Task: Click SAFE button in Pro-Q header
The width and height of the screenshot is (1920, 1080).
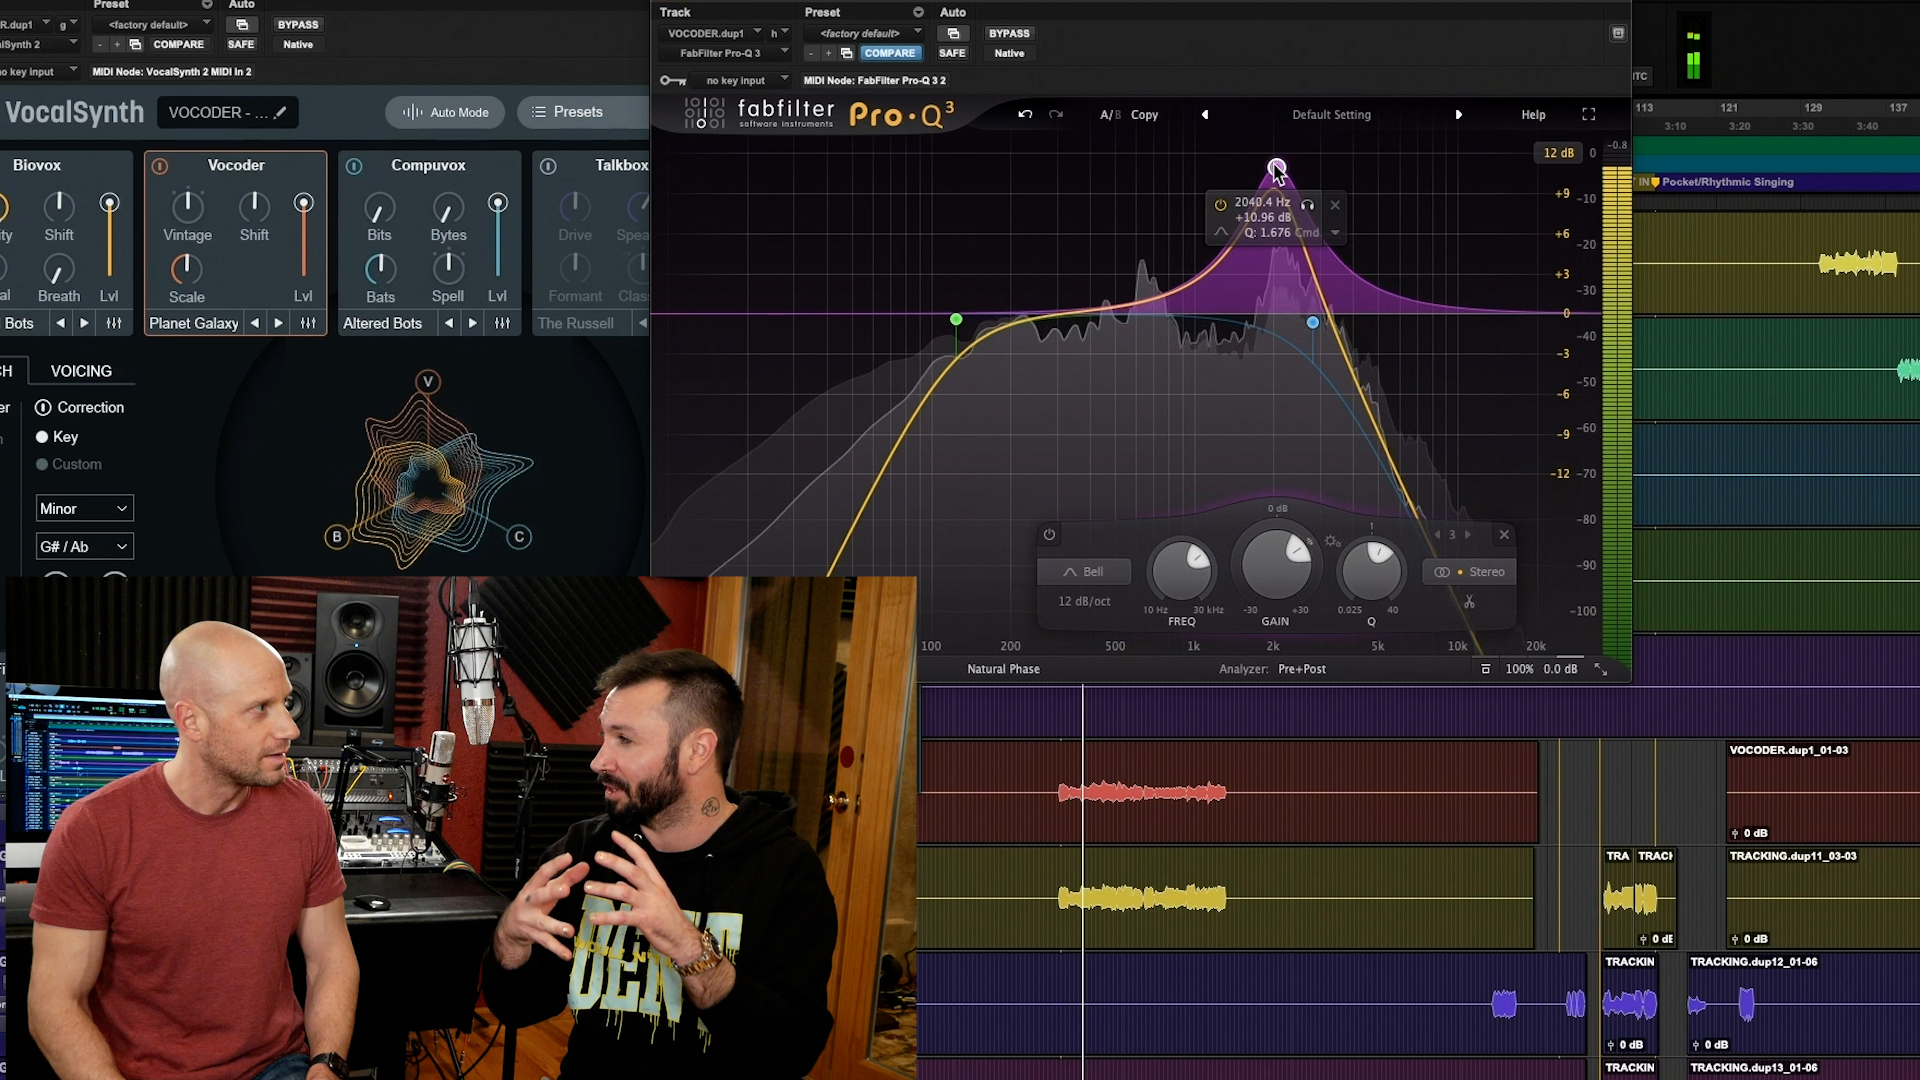Action: 952,53
